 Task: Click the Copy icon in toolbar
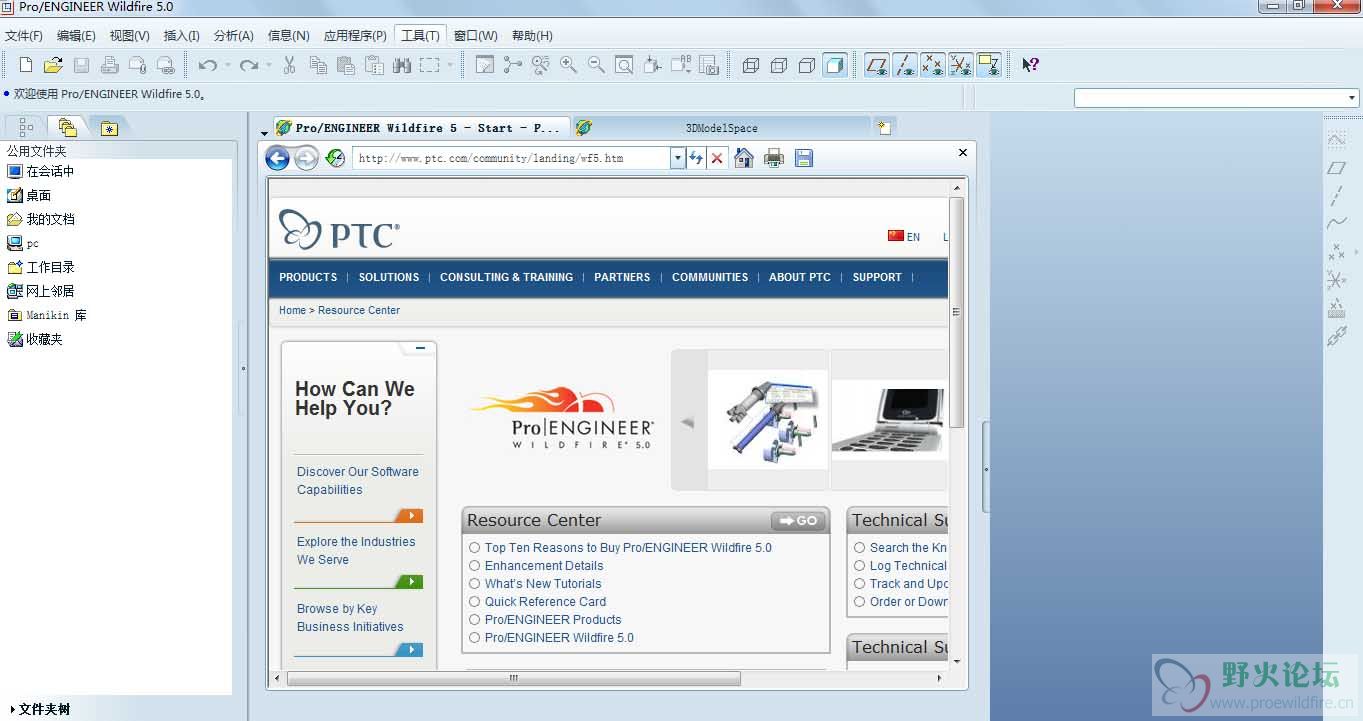pos(318,65)
